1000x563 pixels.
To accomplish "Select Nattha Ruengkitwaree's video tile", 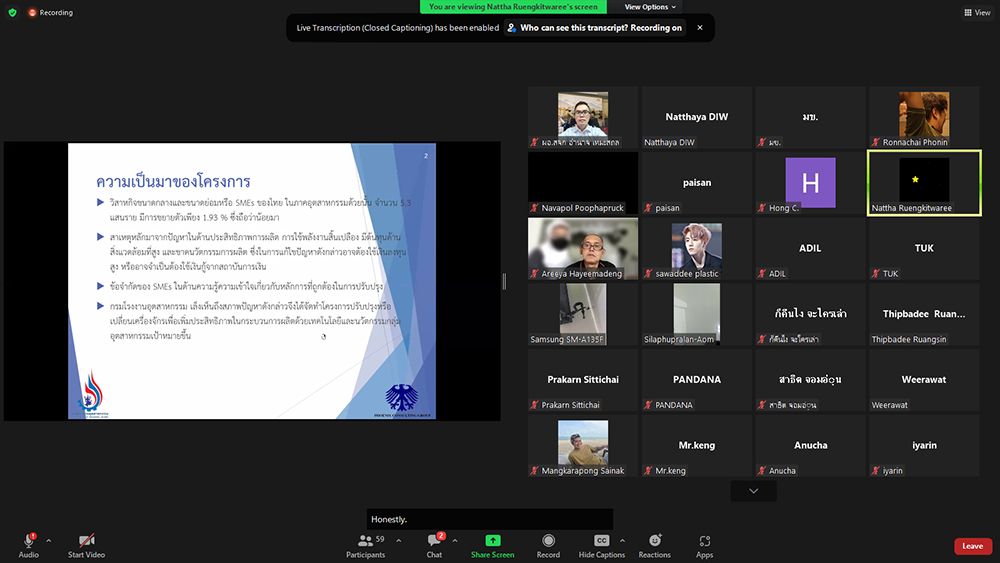I will [x=924, y=182].
